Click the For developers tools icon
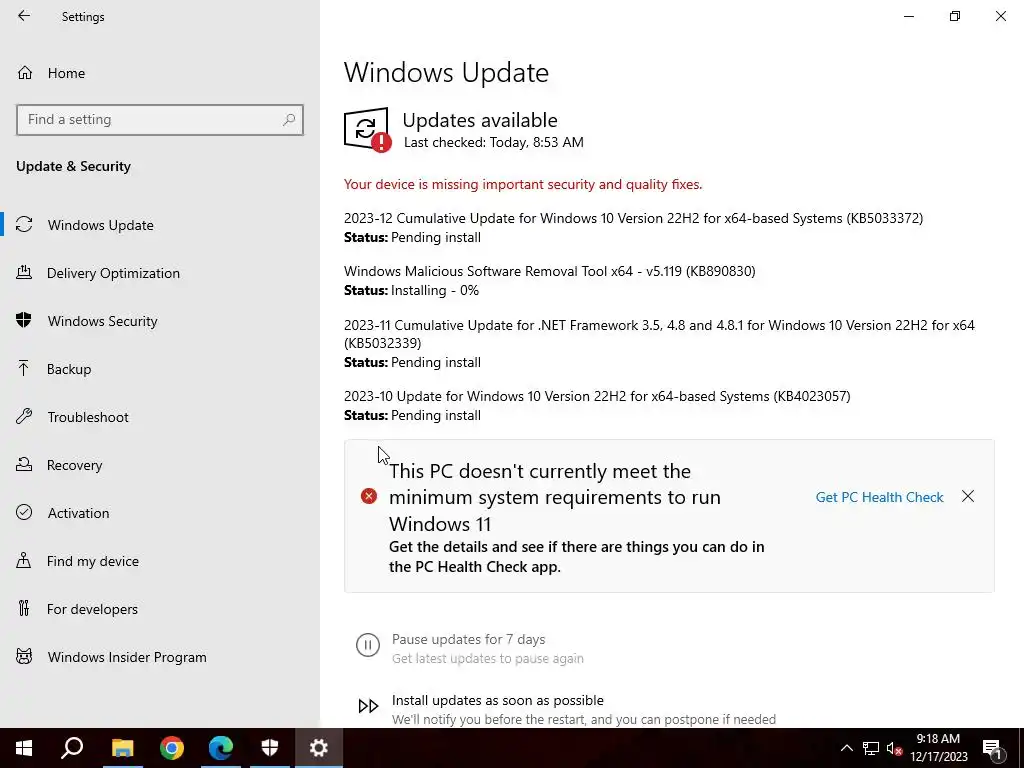Viewport: 1024px width, 768px height. click(x=24, y=608)
